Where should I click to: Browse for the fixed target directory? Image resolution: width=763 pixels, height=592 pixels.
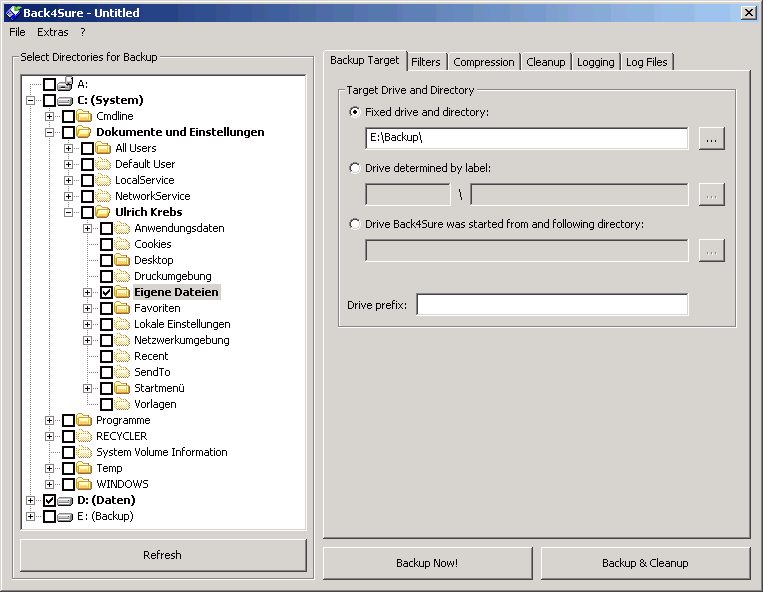[x=711, y=139]
